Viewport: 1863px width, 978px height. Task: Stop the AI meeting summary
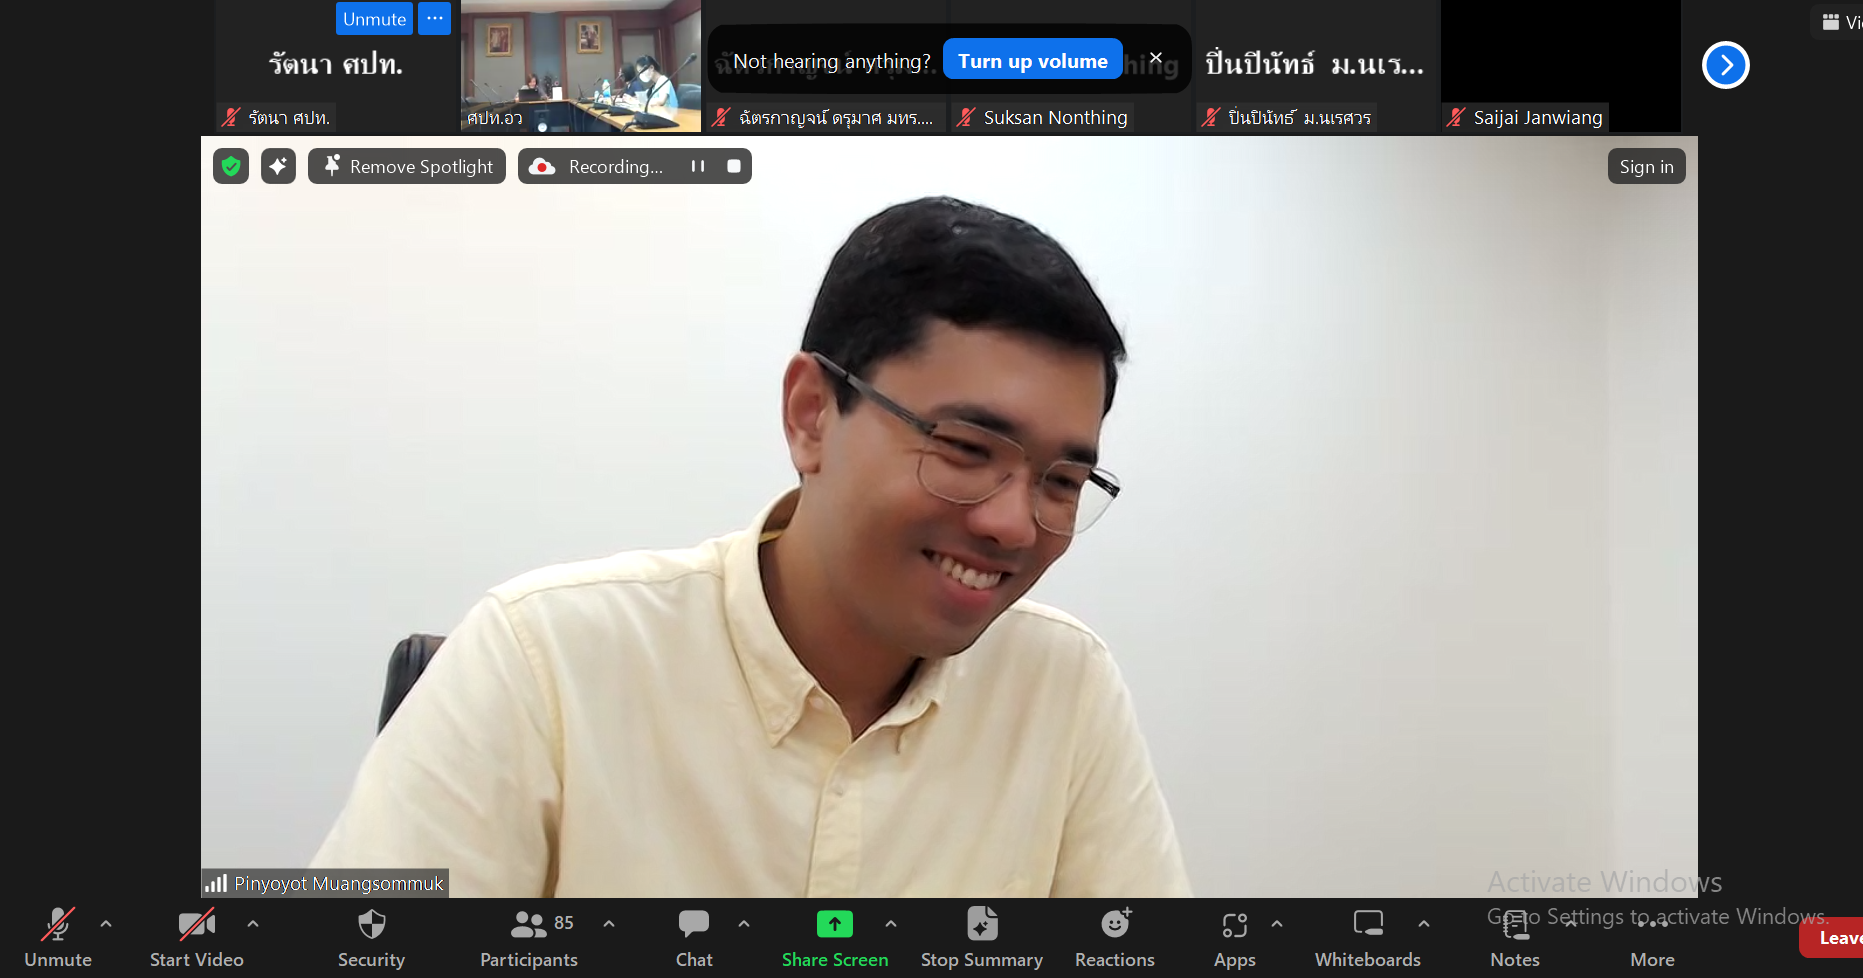click(x=982, y=938)
